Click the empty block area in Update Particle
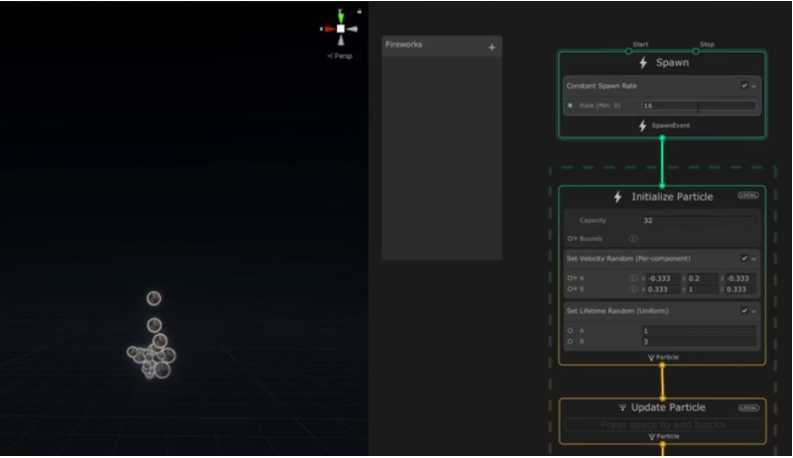This screenshot has height=458, width=793. tap(663, 425)
